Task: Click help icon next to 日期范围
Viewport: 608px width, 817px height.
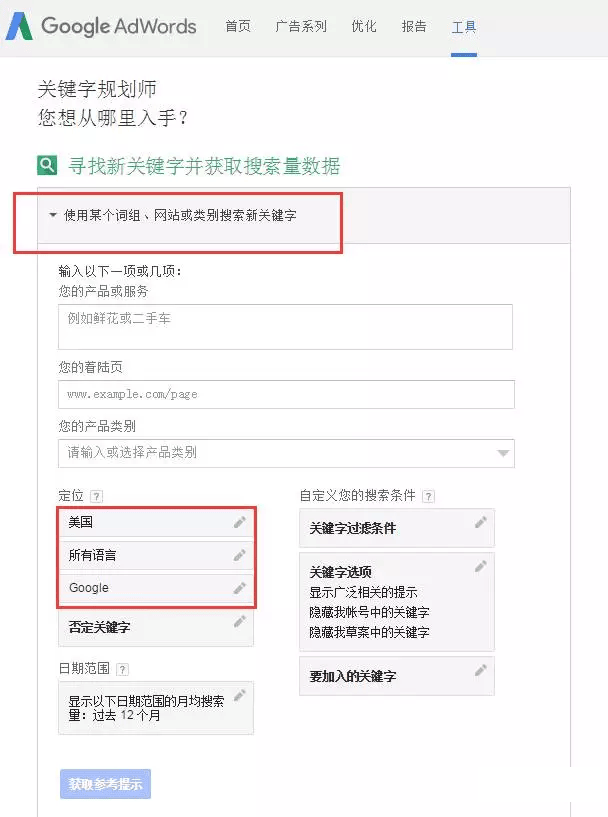Action: (122, 669)
